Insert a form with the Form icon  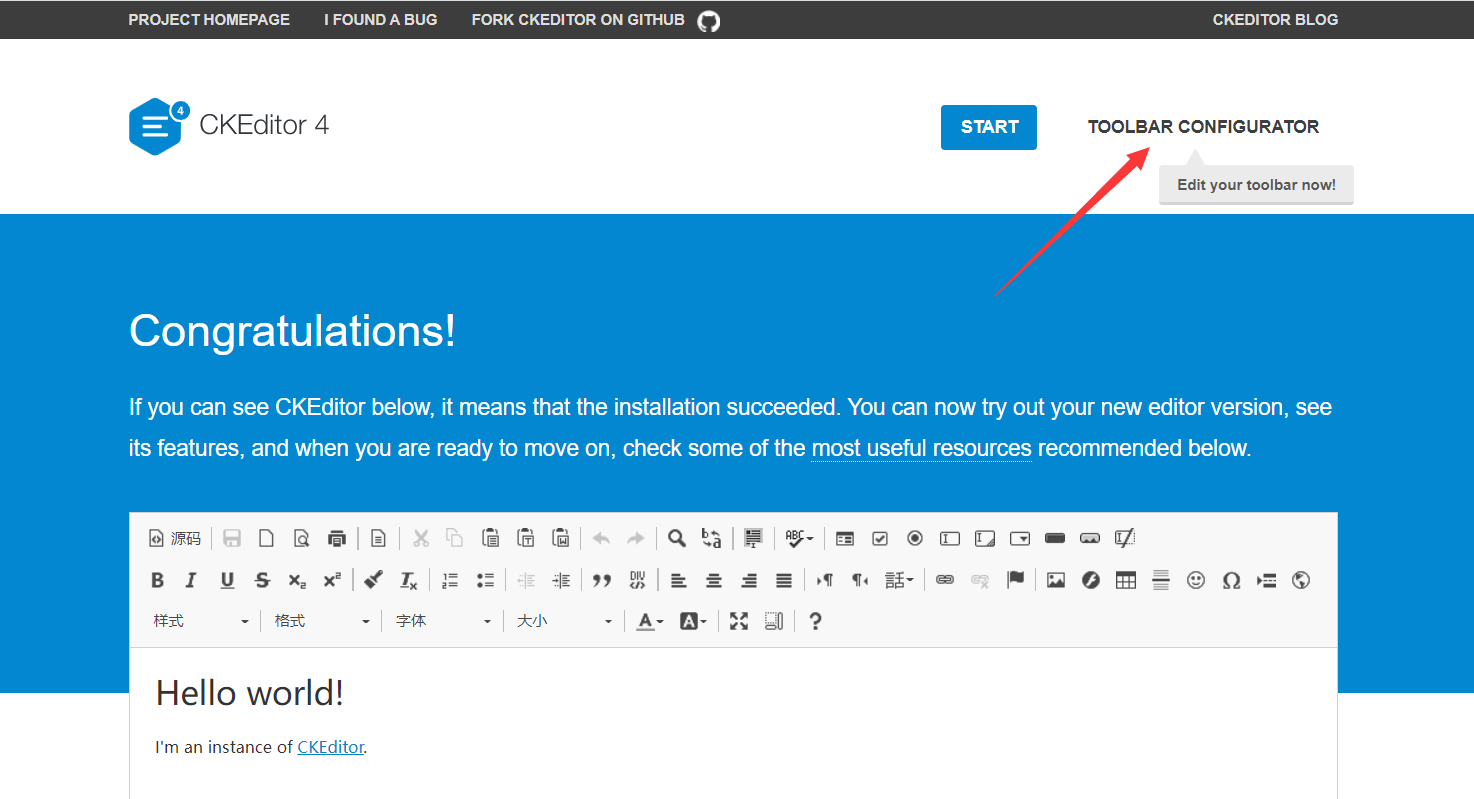point(845,538)
